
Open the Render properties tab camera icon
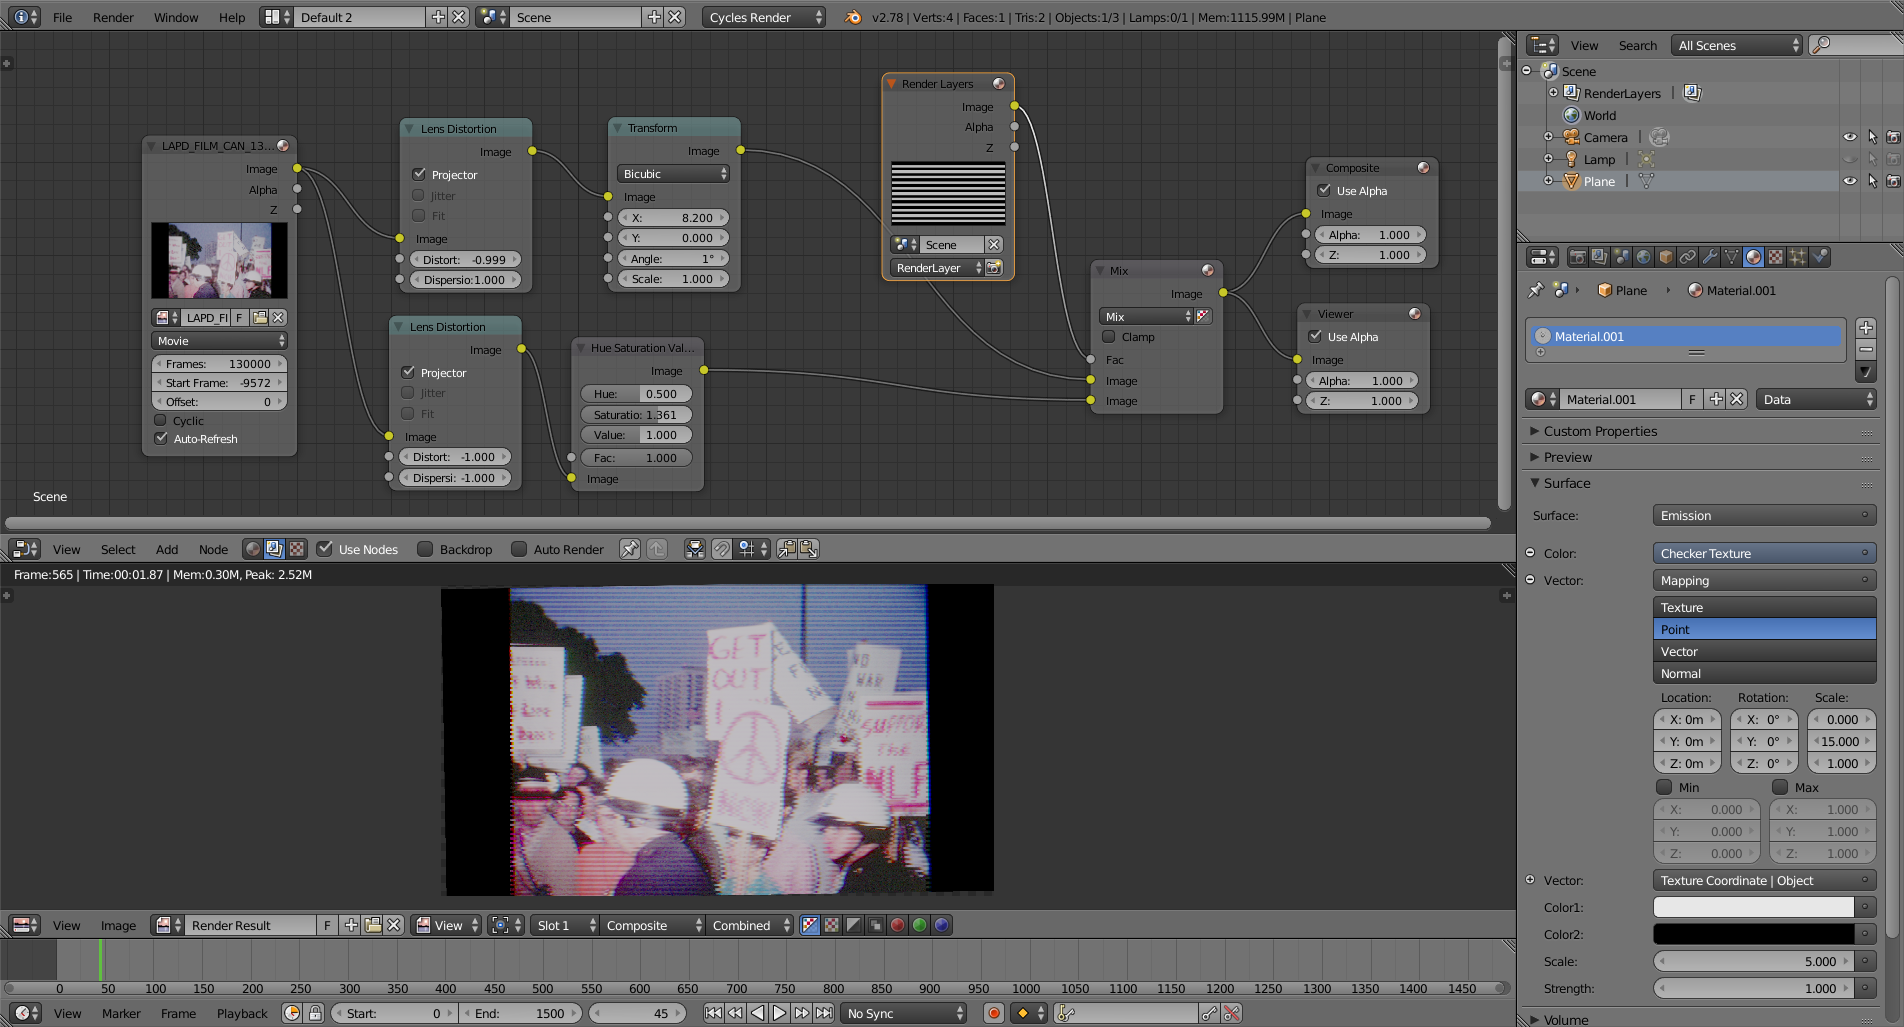point(1577,257)
